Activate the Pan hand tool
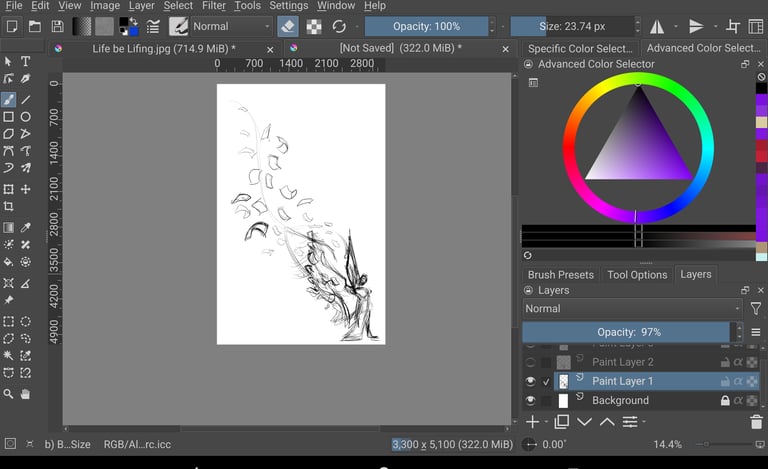This screenshot has width=768, height=469. pyautogui.click(x=26, y=394)
